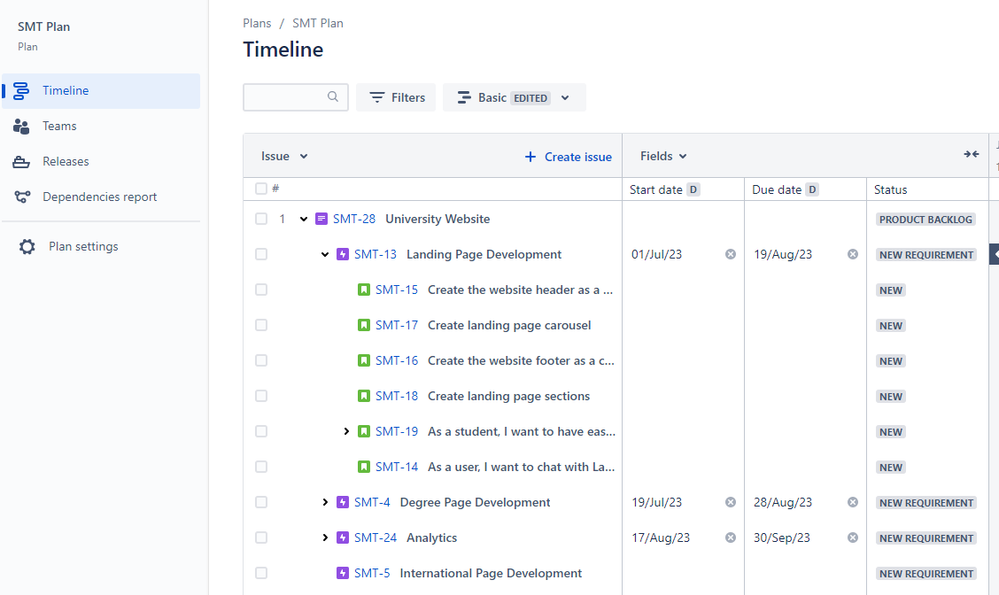Click the SMT-13 epic lightning icon
Viewport: 999px width, 595px height.
(343, 254)
